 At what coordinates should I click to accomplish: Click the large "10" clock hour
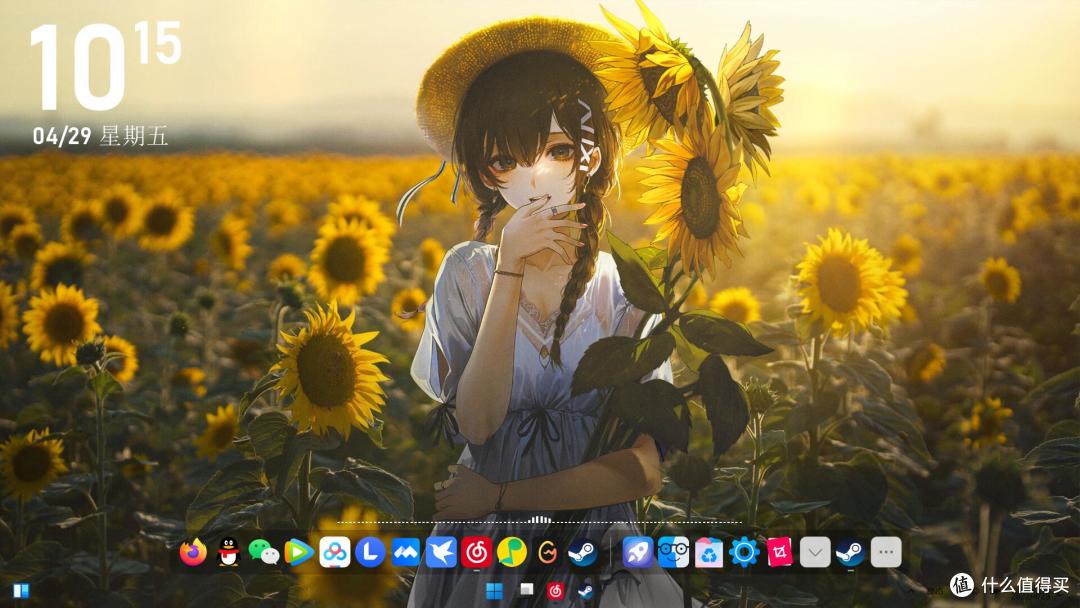pos(77,67)
